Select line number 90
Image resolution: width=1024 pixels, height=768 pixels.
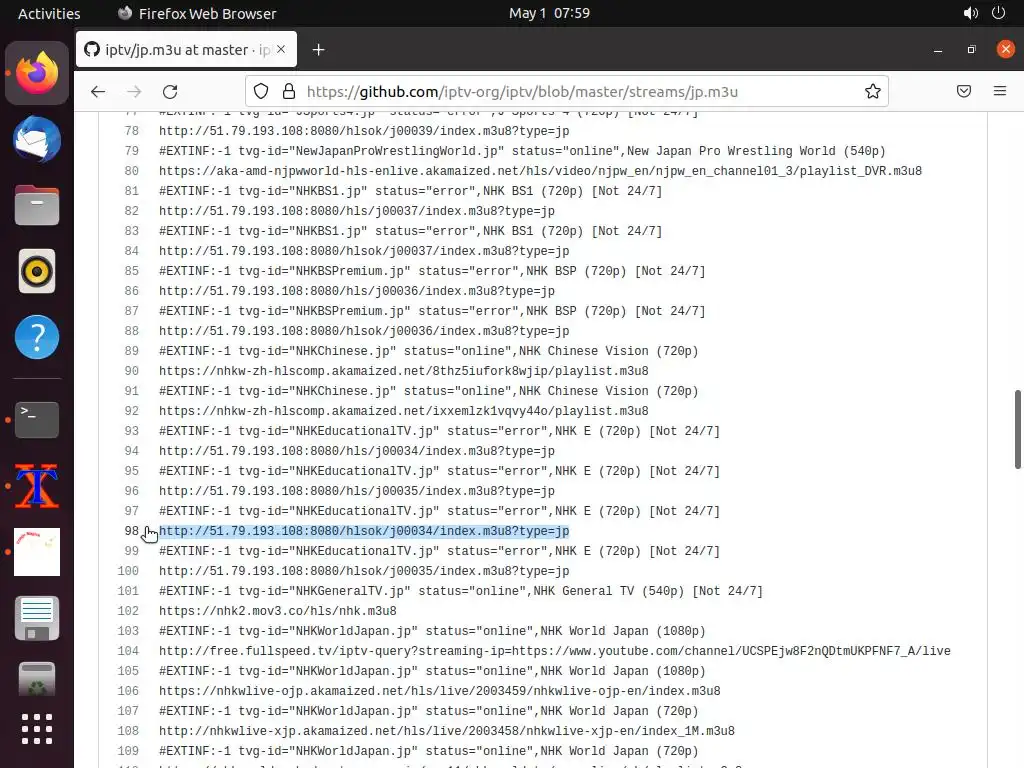tap(131, 371)
